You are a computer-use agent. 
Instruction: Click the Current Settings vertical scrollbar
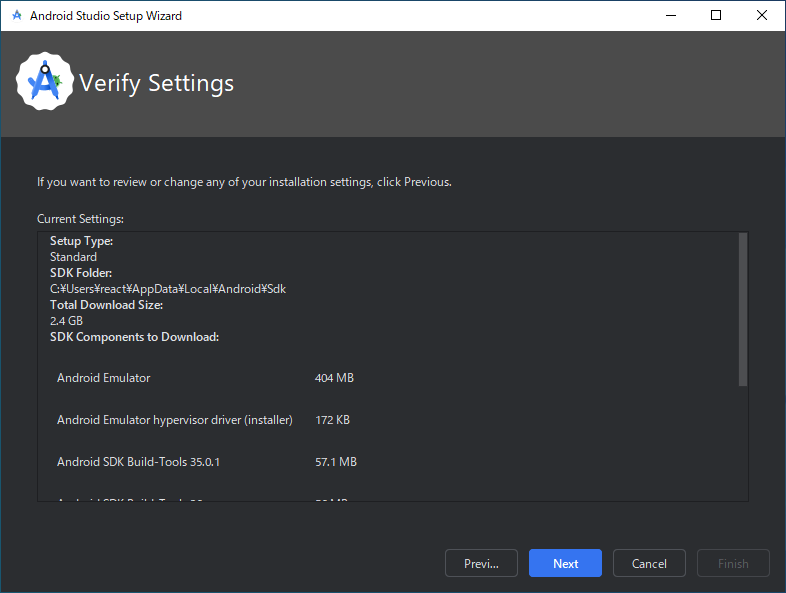click(x=743, y=309)
